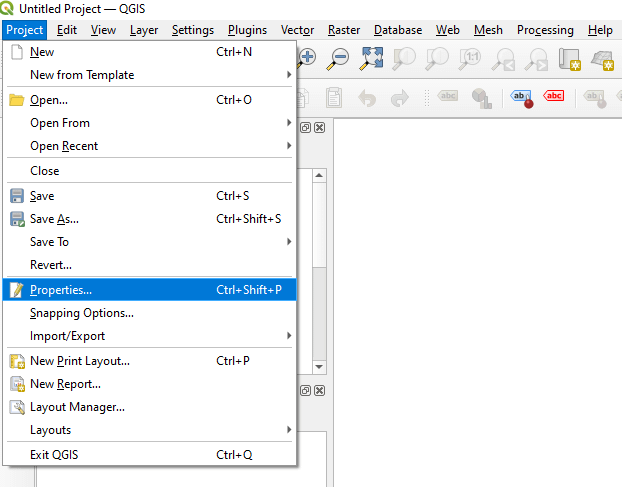Select Snapping Options... entry

coord(81,313)
